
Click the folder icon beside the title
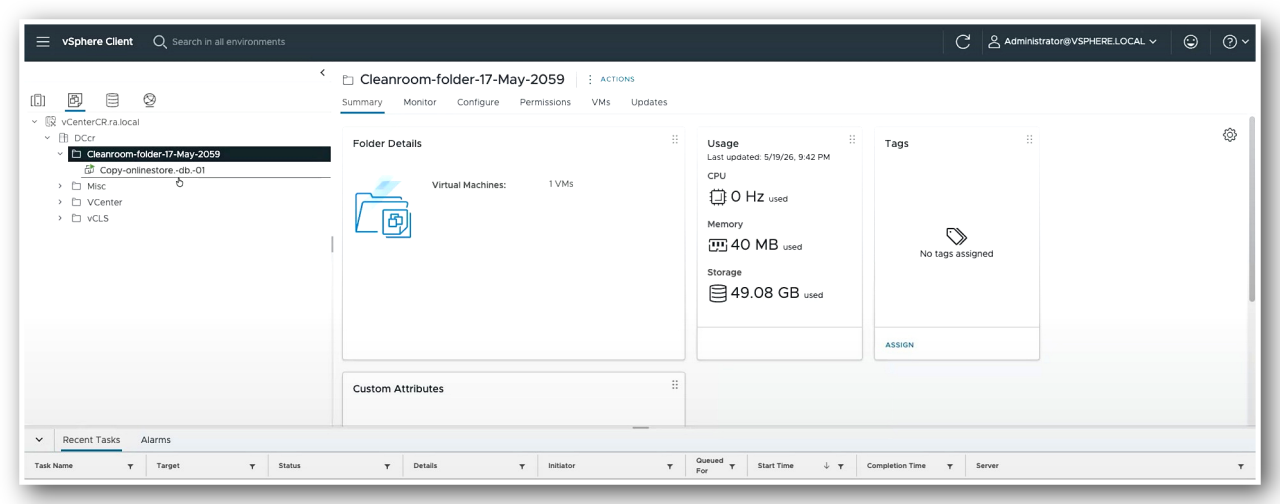tap(348, 80)
